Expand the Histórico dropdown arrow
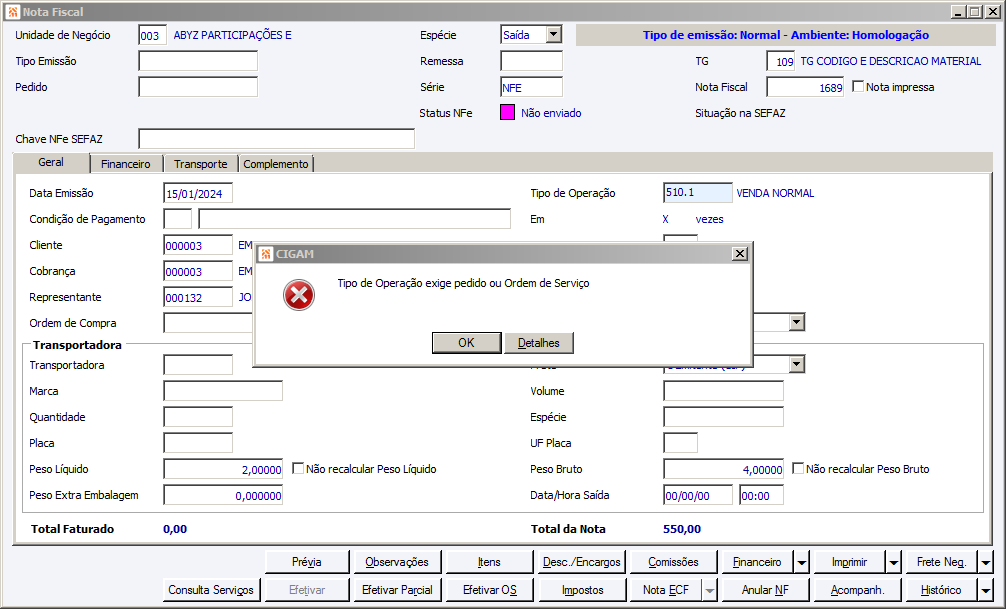The image size is (1006, 609). [985, 590]
